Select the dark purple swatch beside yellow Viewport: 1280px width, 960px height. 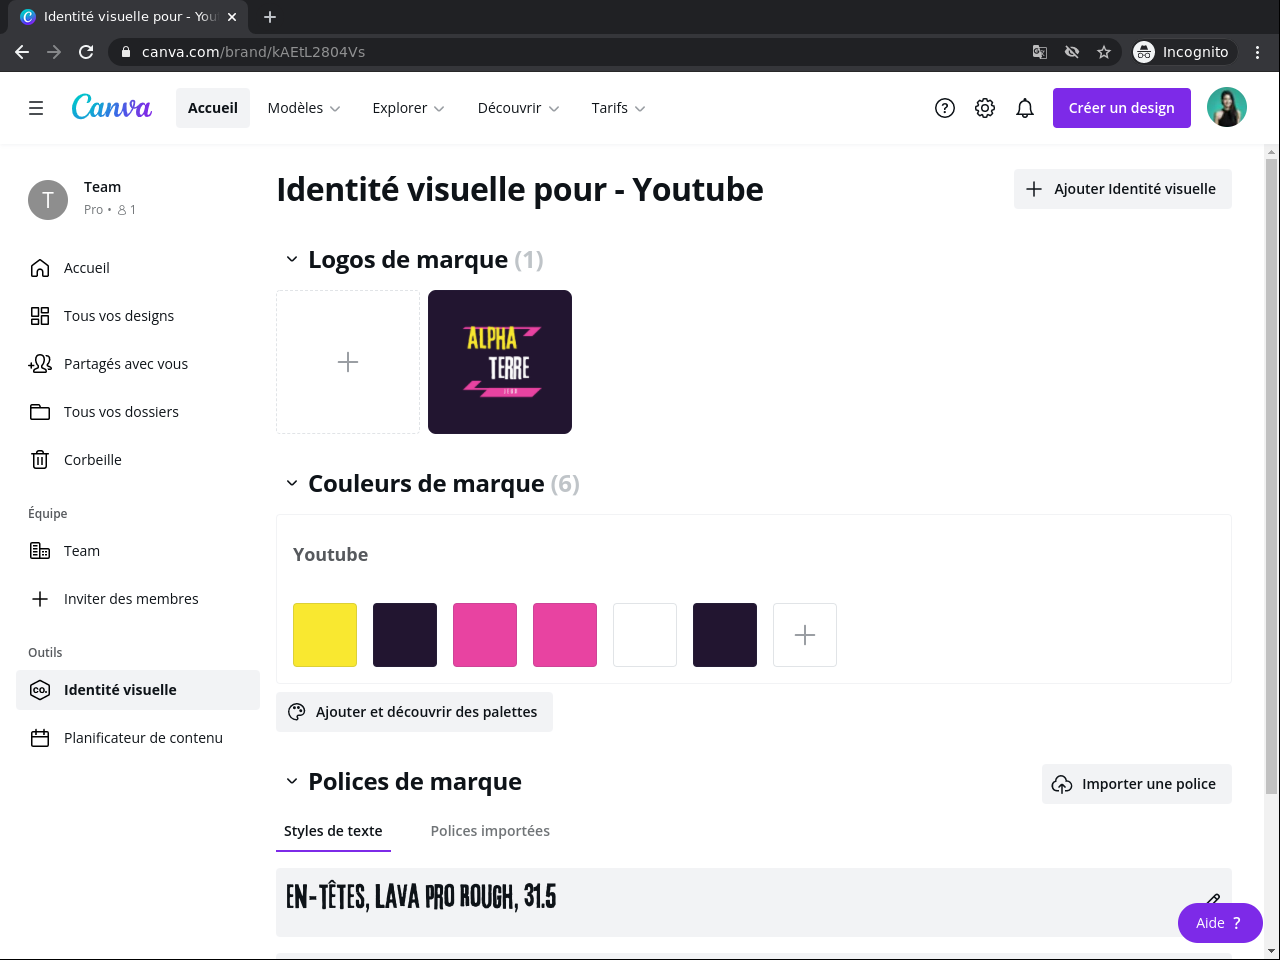pos(405,635)
